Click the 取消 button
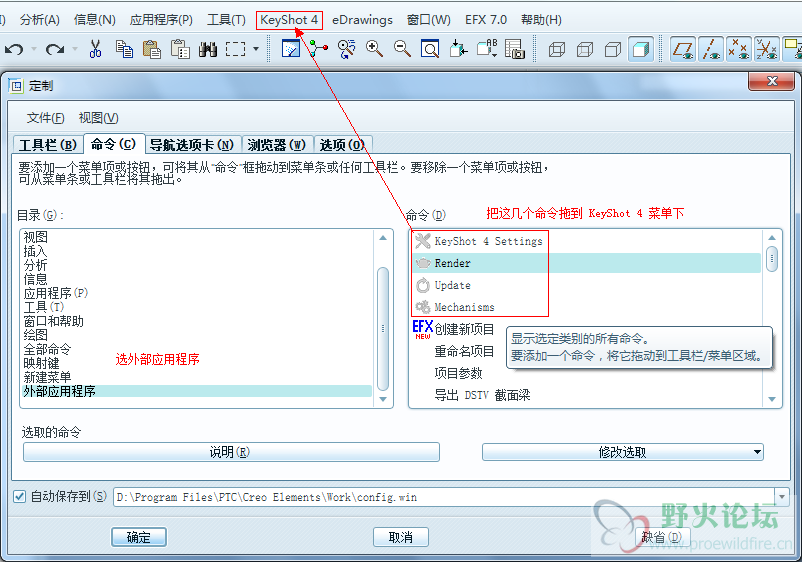The width and height of the screenshot is (802, 562). pyautogui.click(x=400, y=537)
